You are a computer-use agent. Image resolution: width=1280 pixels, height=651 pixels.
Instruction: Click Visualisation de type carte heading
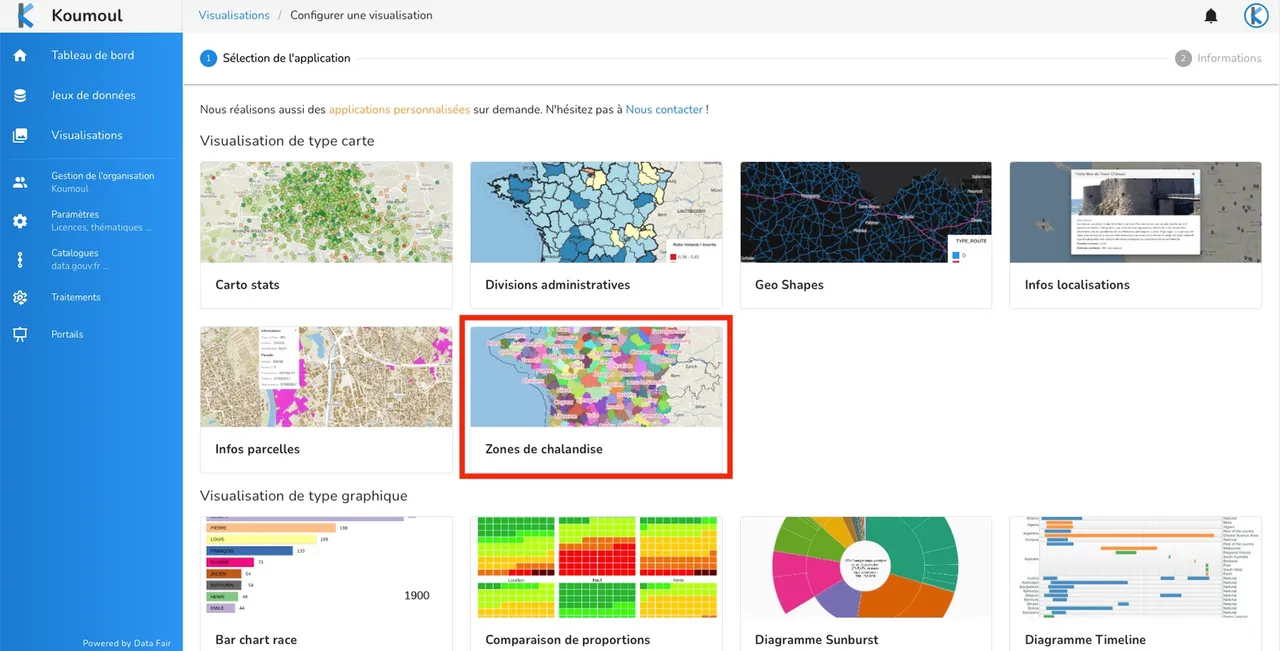(287, 141)
